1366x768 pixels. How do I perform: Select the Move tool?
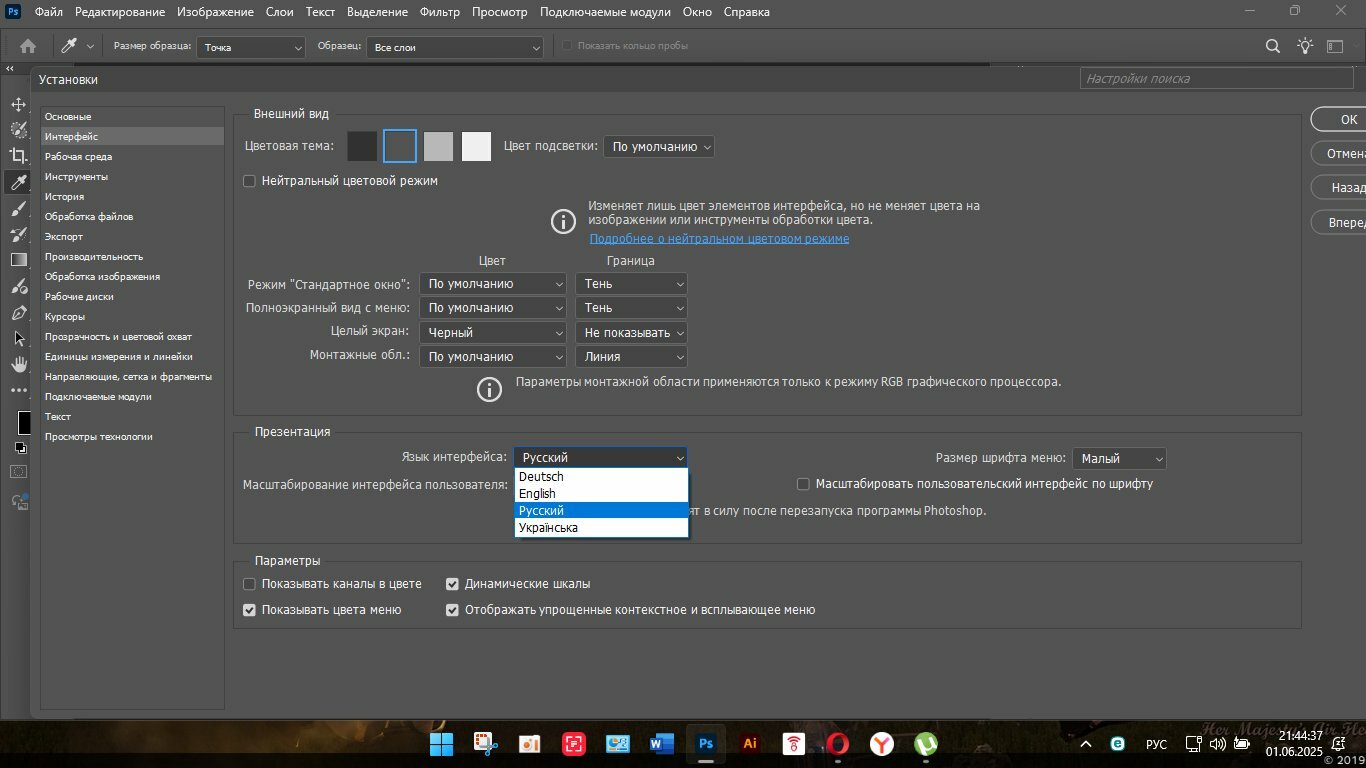click(x=18, y=104)
